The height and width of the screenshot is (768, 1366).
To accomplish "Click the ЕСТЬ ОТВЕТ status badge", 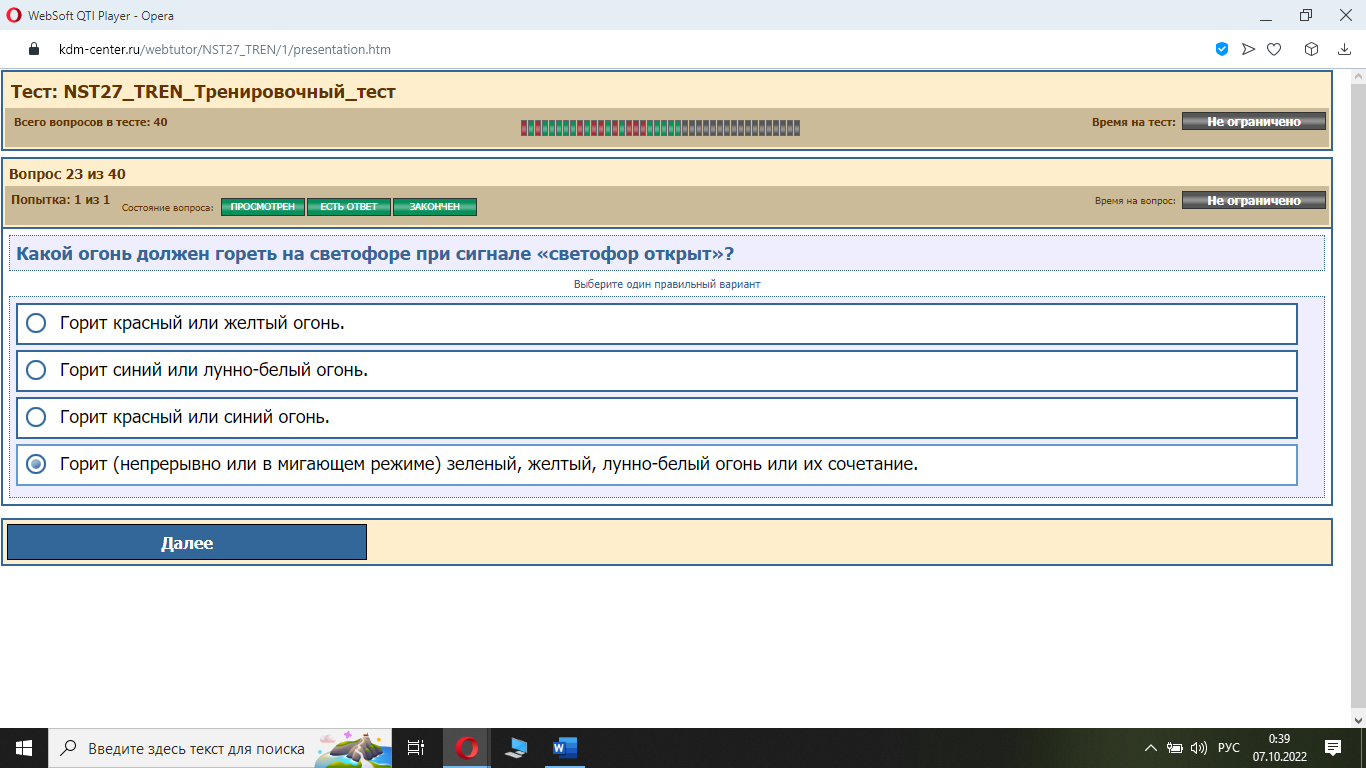I will click(x=349, y=207).
